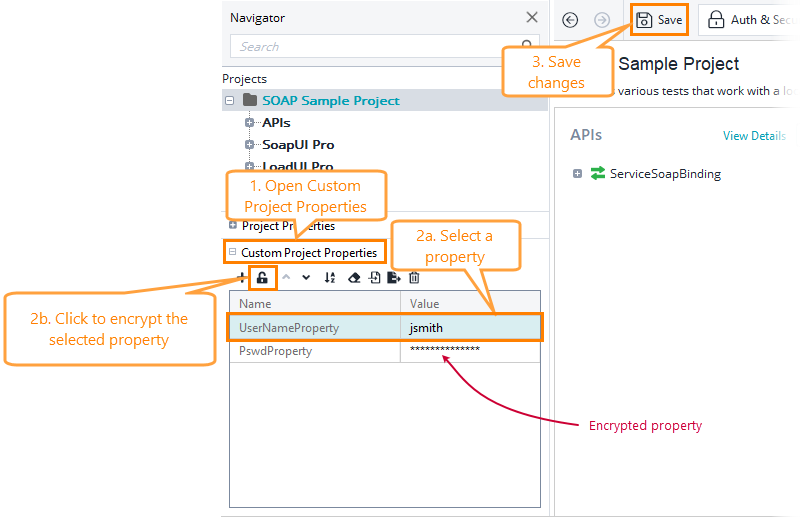Move selected property up
Viewport: 801px width, 517px height.
pyautogui.click(x=286, y=277)
